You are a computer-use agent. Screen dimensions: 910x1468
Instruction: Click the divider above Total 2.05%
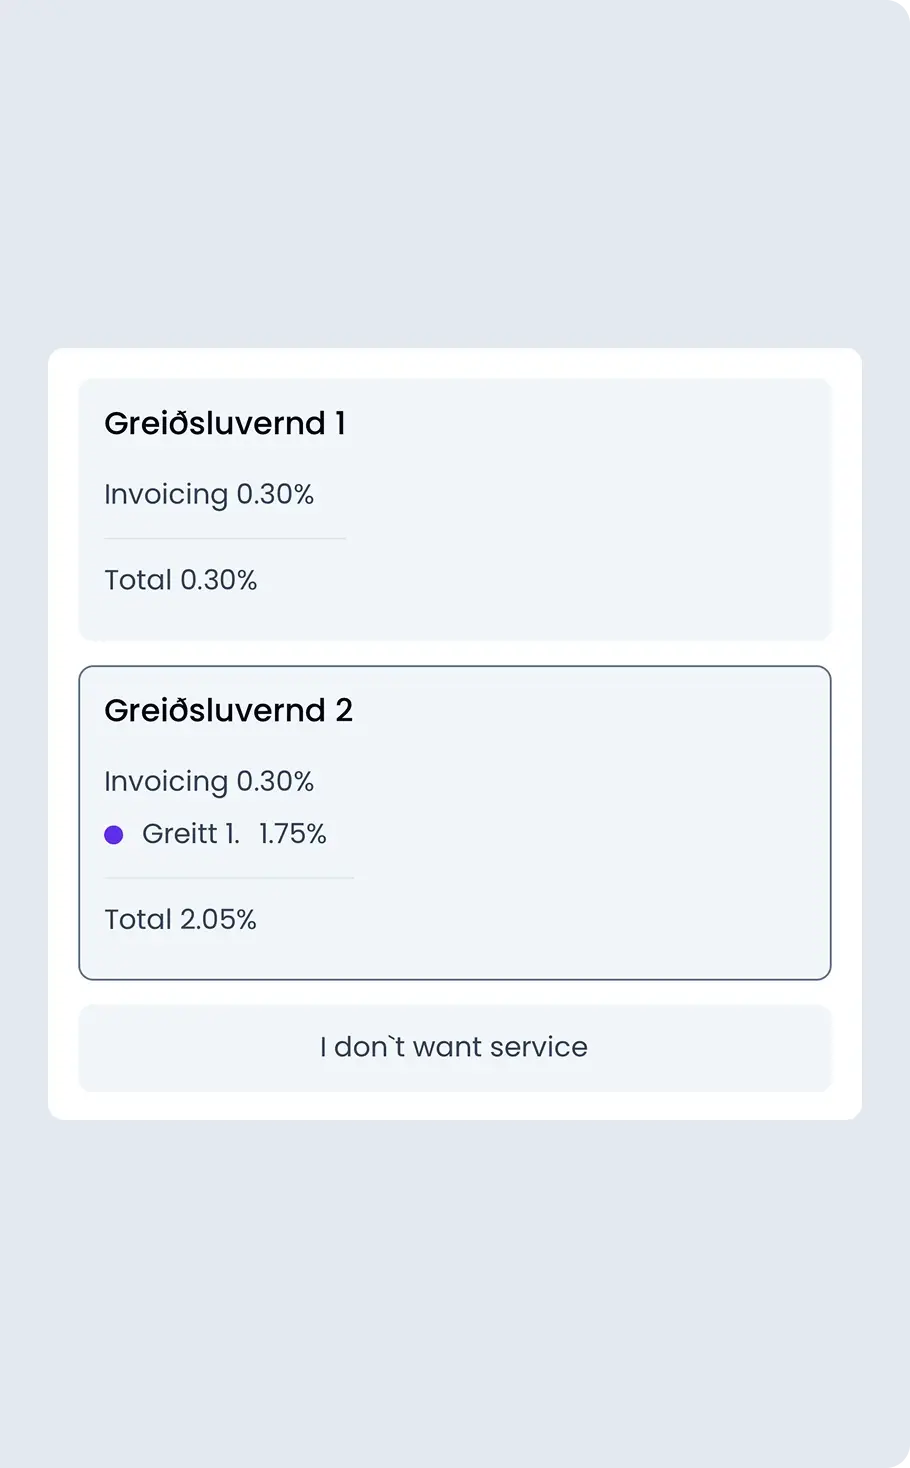tap(228, 878)
